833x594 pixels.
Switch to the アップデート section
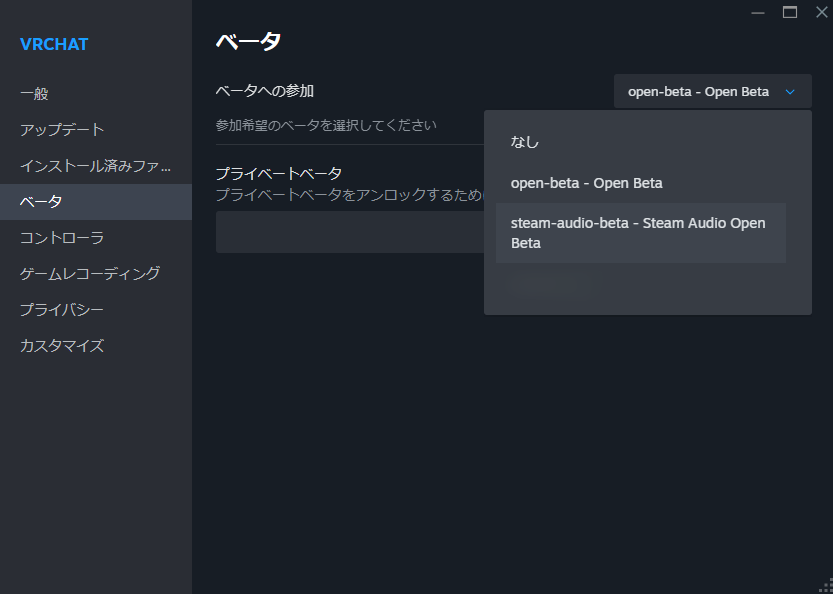coord(62,130)
